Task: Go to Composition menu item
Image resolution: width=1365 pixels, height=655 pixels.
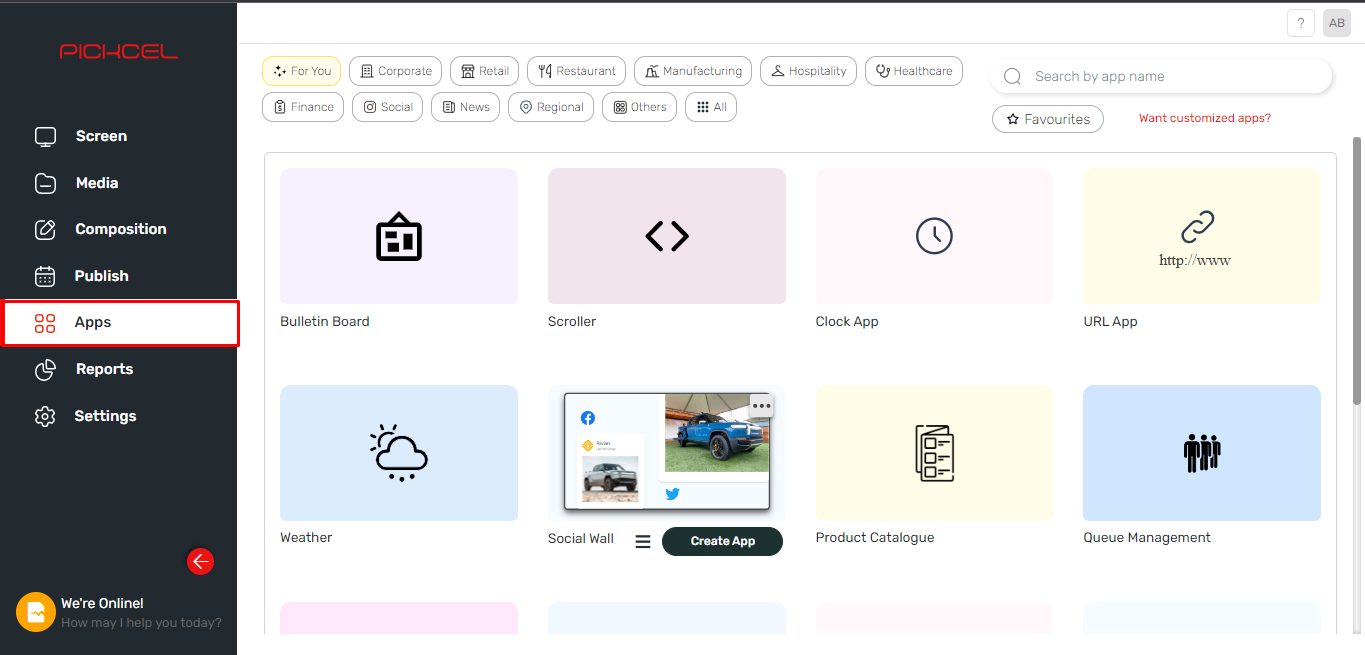Action: pyautogui.click(x=119, y=230)
